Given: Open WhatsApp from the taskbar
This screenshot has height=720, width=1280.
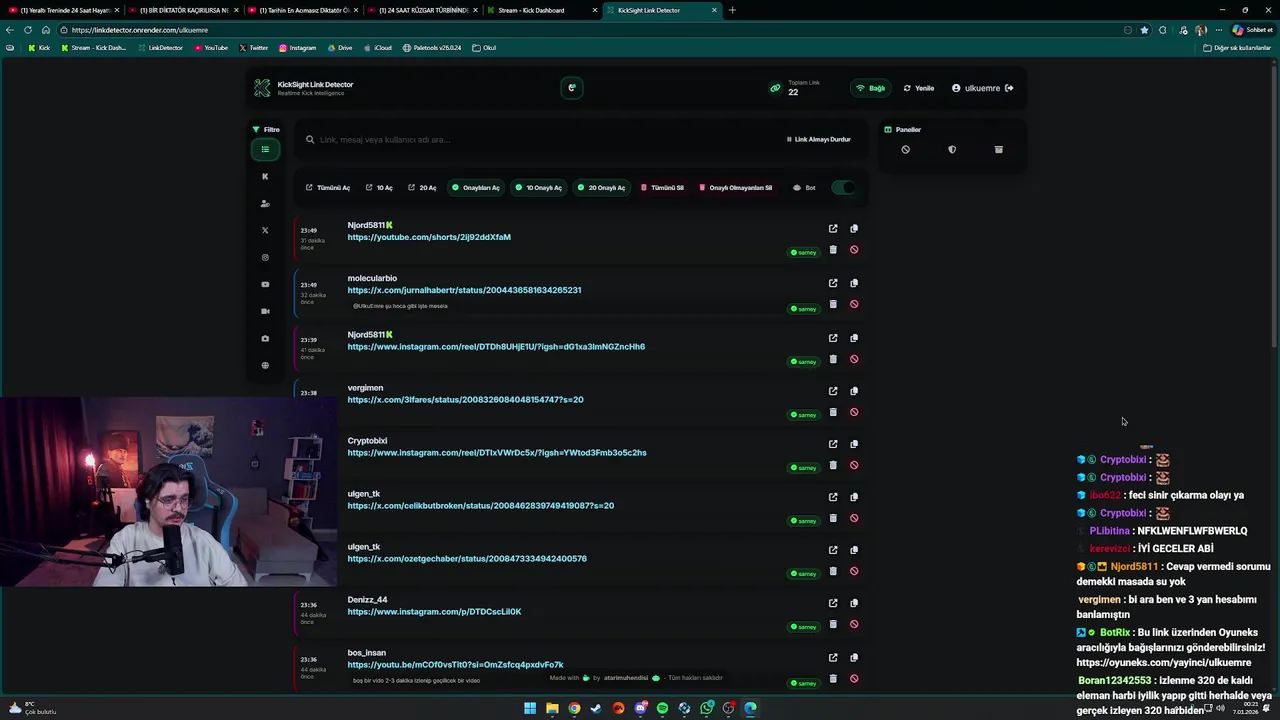Looking at the screenshot, I should pyautogui.click(x=706, y=708).
